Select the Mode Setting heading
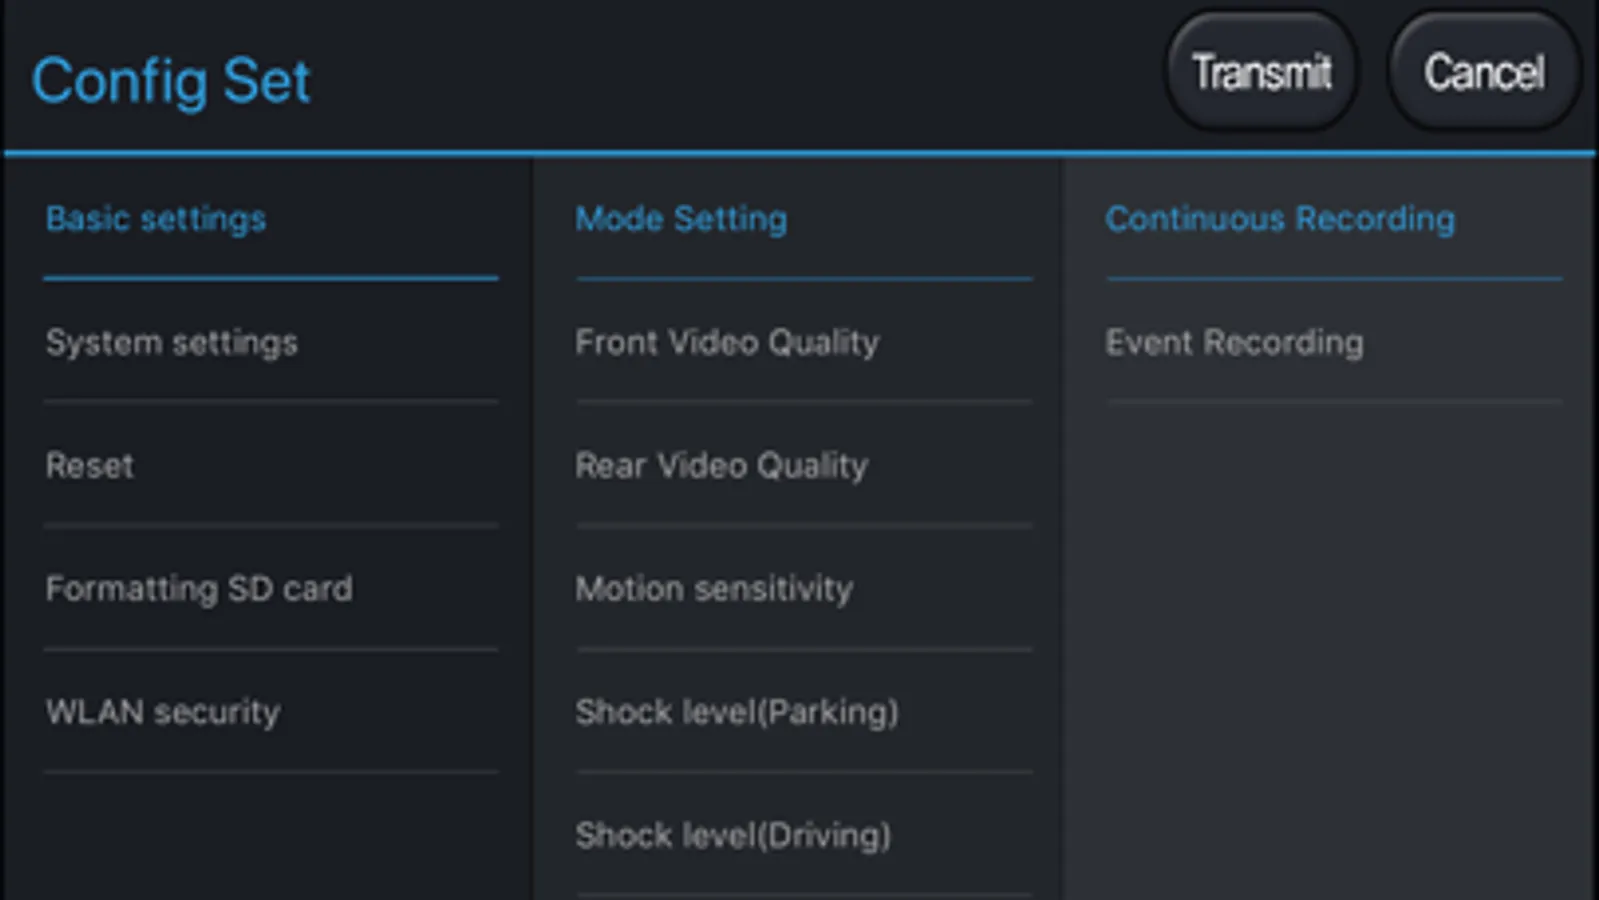1599x900 pixels. pos(681,219)
